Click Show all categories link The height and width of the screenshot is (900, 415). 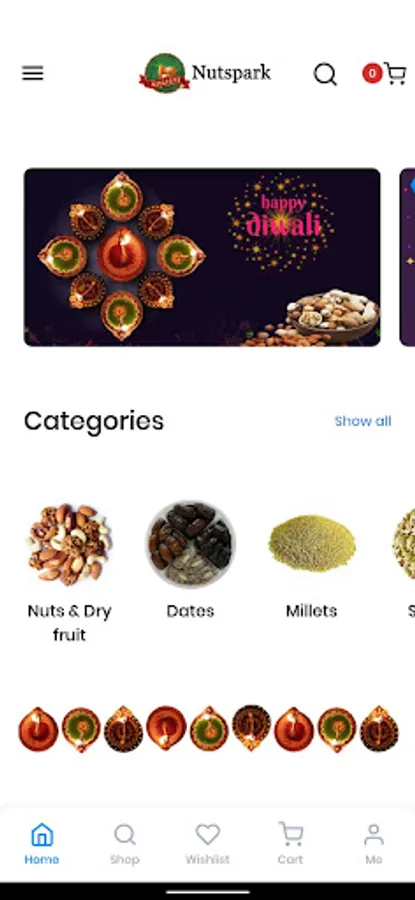(363, 421)
